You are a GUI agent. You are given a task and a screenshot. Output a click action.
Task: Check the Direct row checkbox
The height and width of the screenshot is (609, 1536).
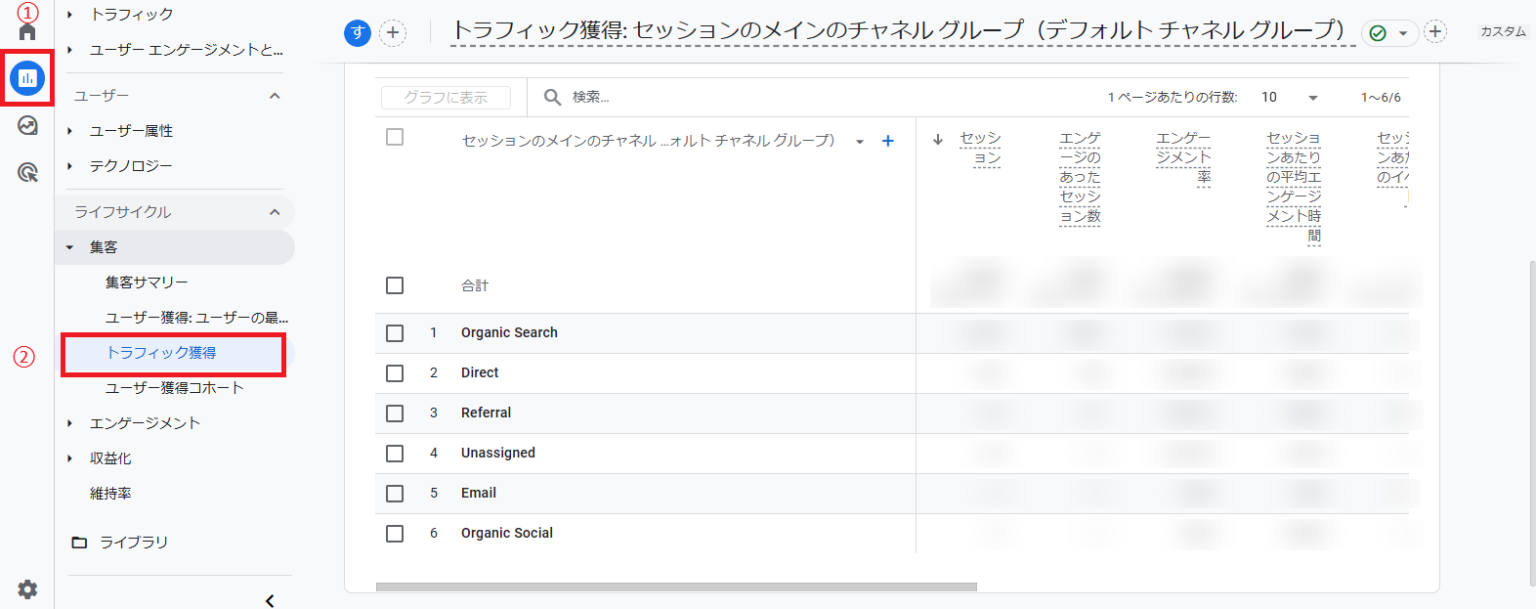(394, 372)
